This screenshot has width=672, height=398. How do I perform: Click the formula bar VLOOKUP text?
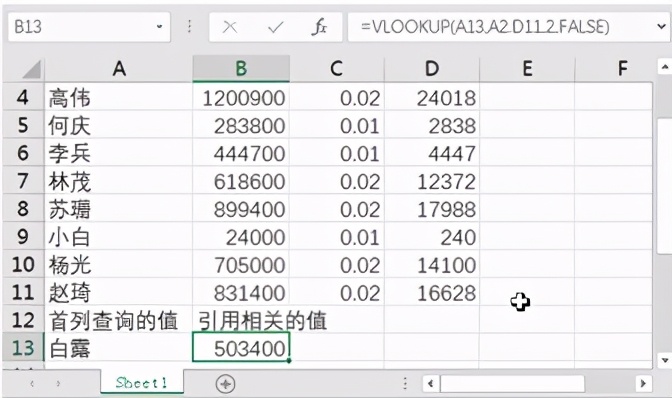click(x=485, y=27)
